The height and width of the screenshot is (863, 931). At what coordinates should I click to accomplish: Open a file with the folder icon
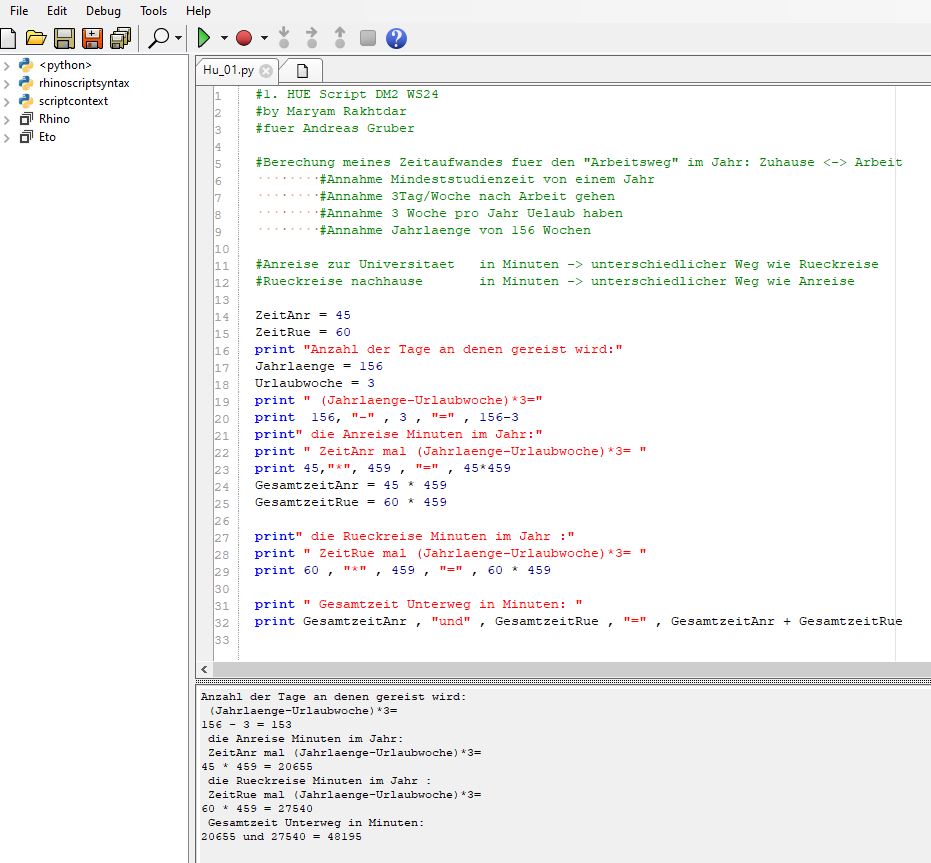(37, 38)
